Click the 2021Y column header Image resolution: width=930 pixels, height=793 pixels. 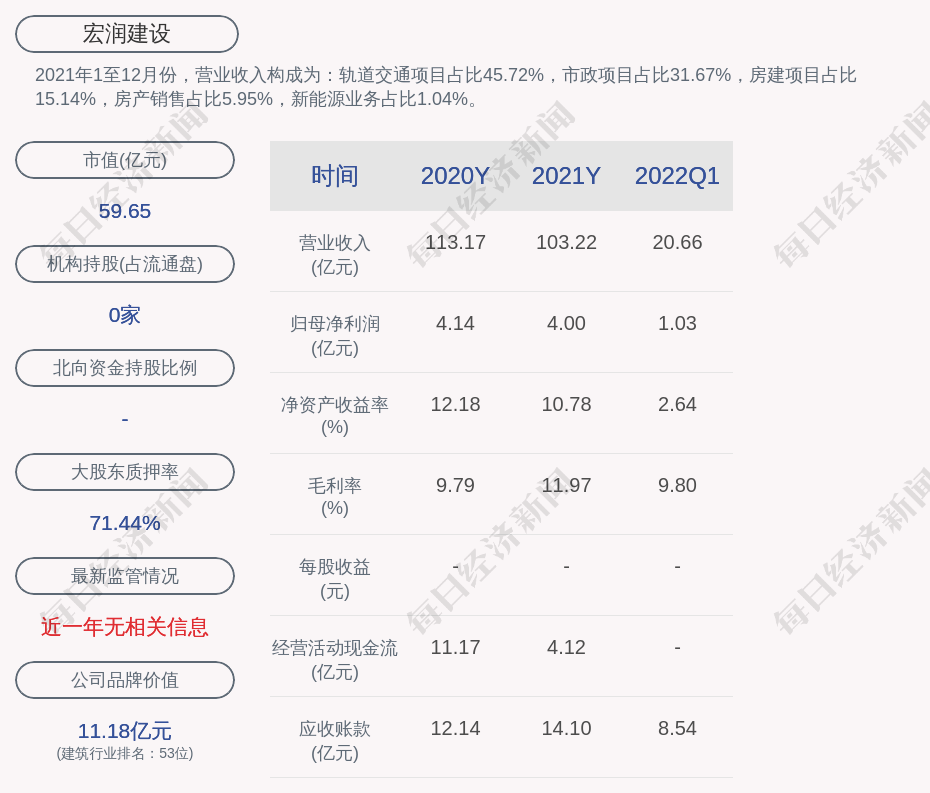point(566,176)
